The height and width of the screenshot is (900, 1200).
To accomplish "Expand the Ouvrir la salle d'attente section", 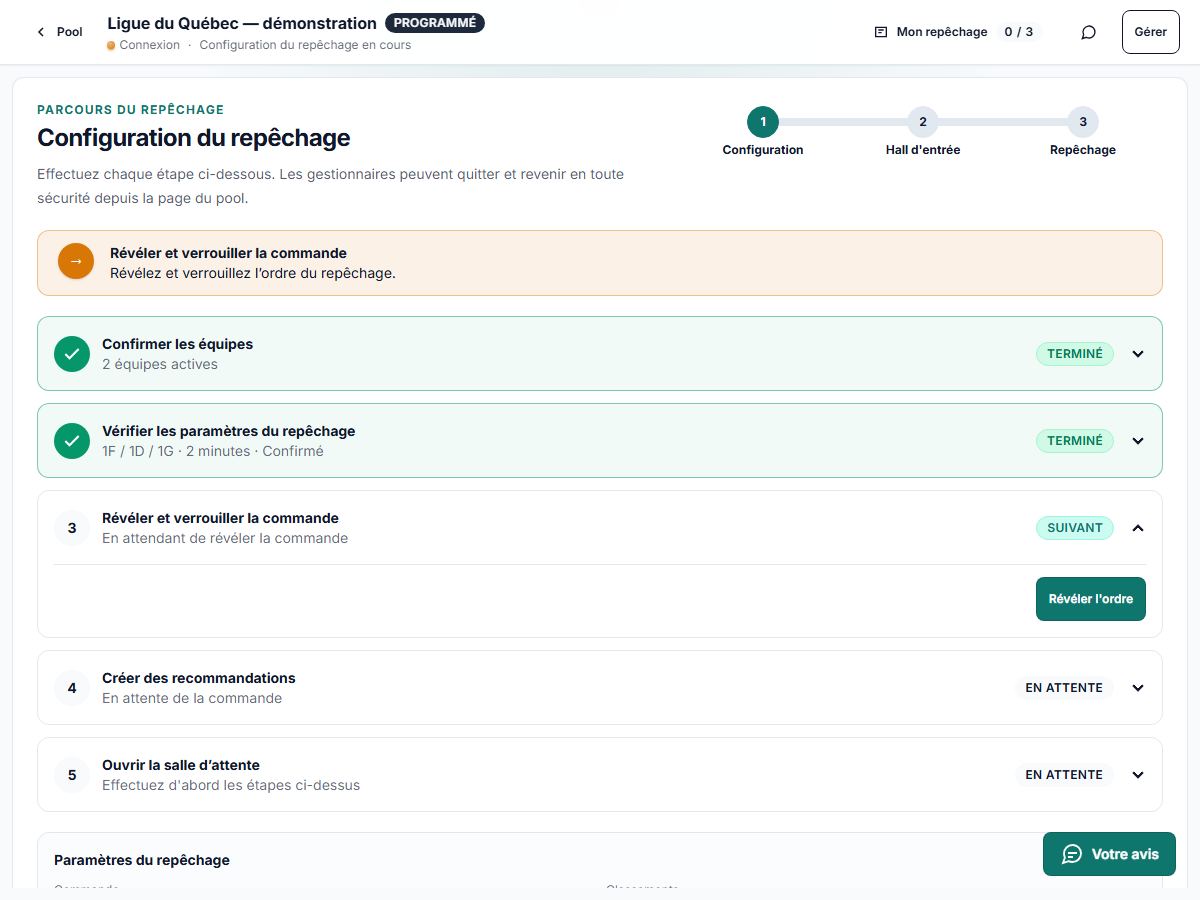I will (x=1137, y=775).
